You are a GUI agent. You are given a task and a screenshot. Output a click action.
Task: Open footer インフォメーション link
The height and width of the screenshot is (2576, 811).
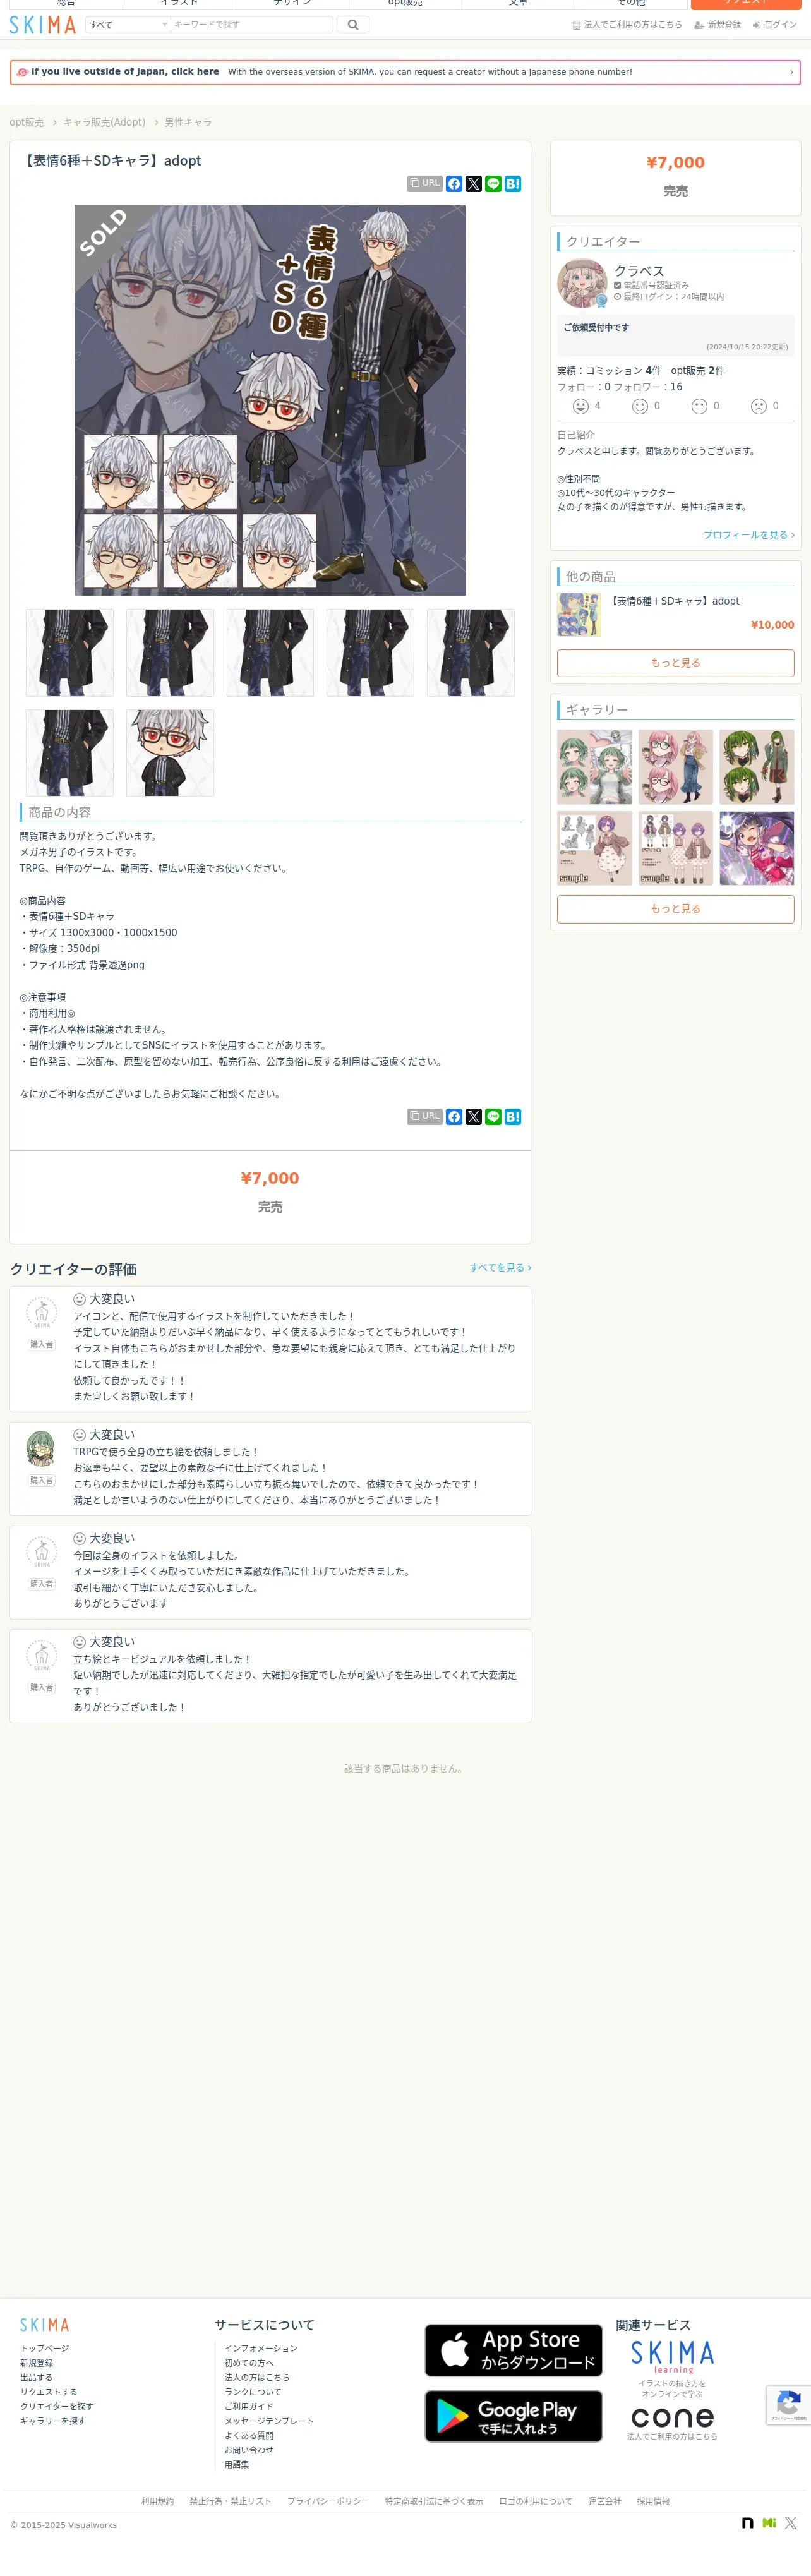pyautogui.click(x=261, y=2349)
